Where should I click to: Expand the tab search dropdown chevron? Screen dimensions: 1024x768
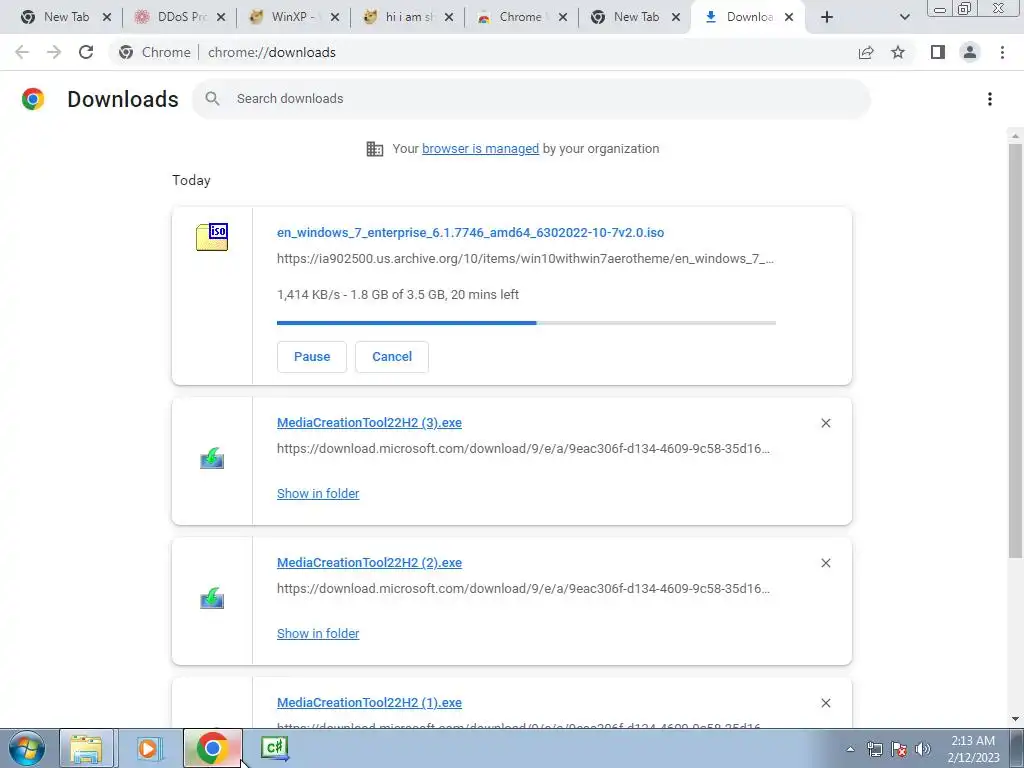pos(904,17)
